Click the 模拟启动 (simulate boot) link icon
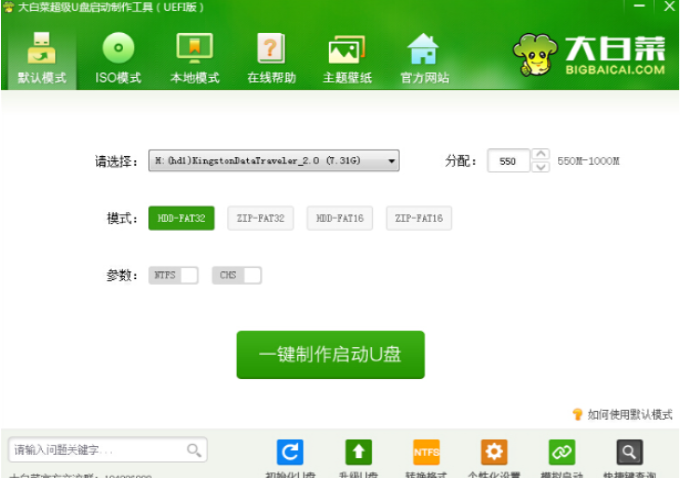 [x=562, y=452]
